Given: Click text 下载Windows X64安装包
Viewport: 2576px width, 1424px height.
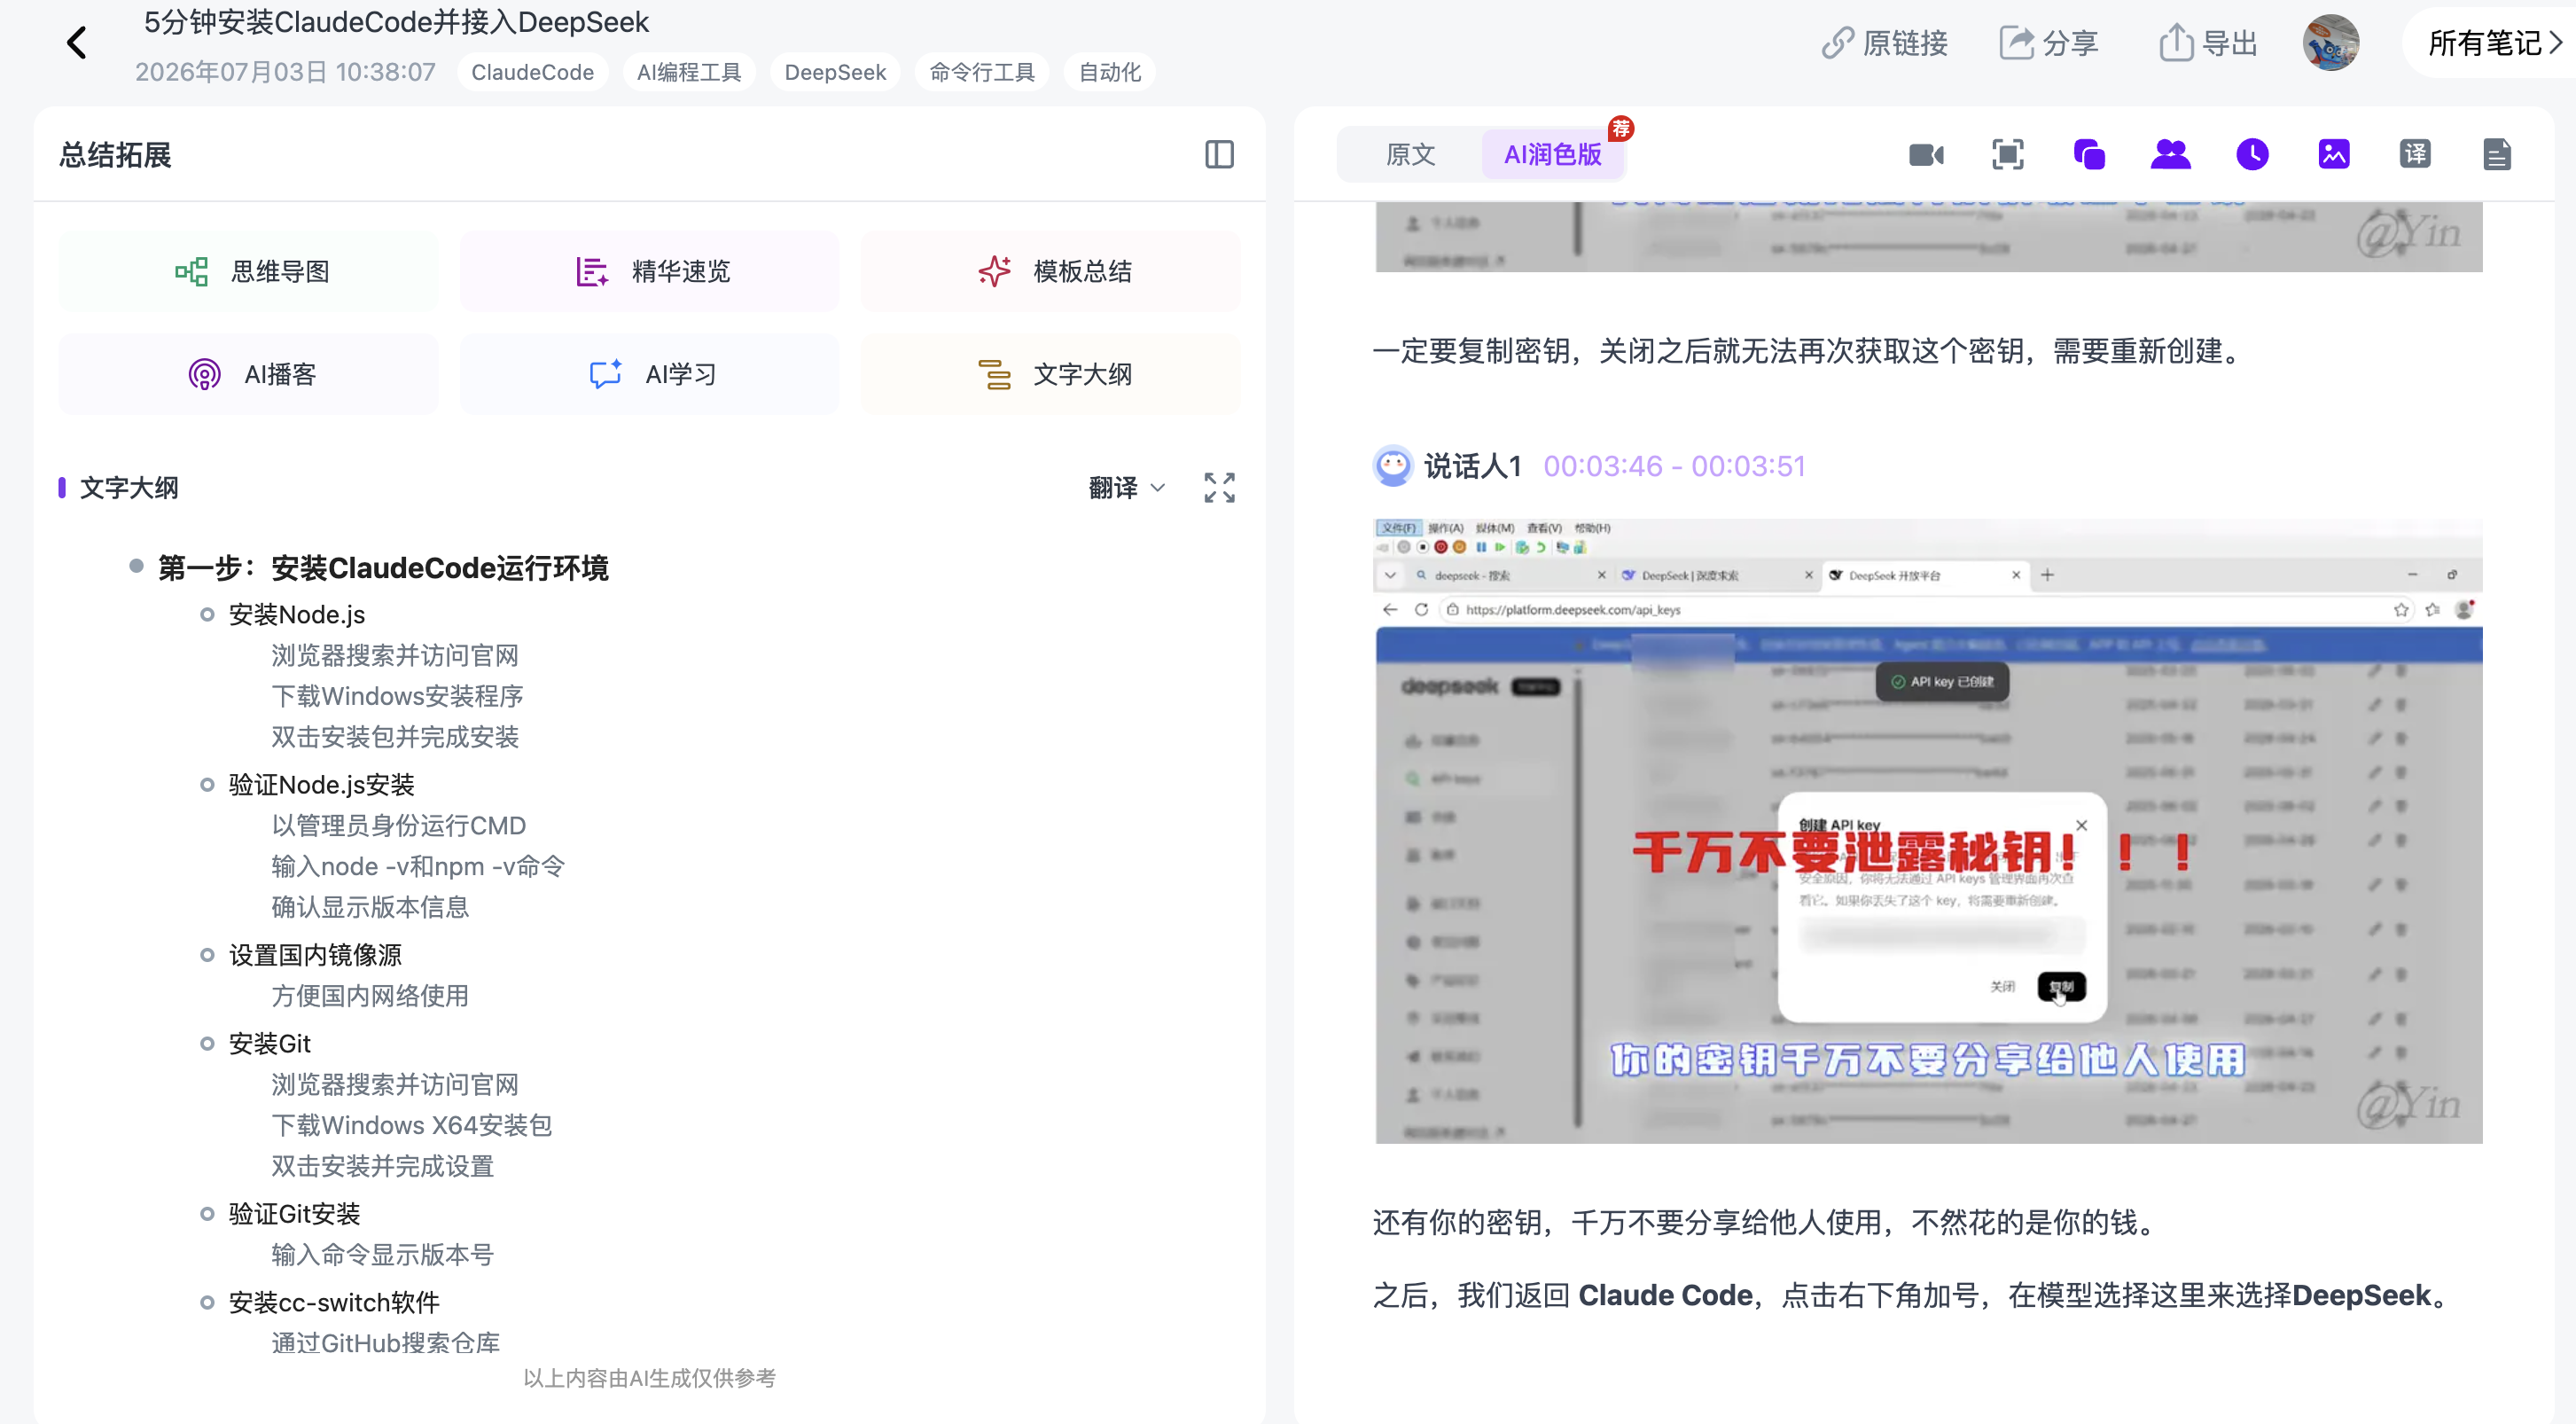Looking at the screenshot, I should [x=412, y=1125].
